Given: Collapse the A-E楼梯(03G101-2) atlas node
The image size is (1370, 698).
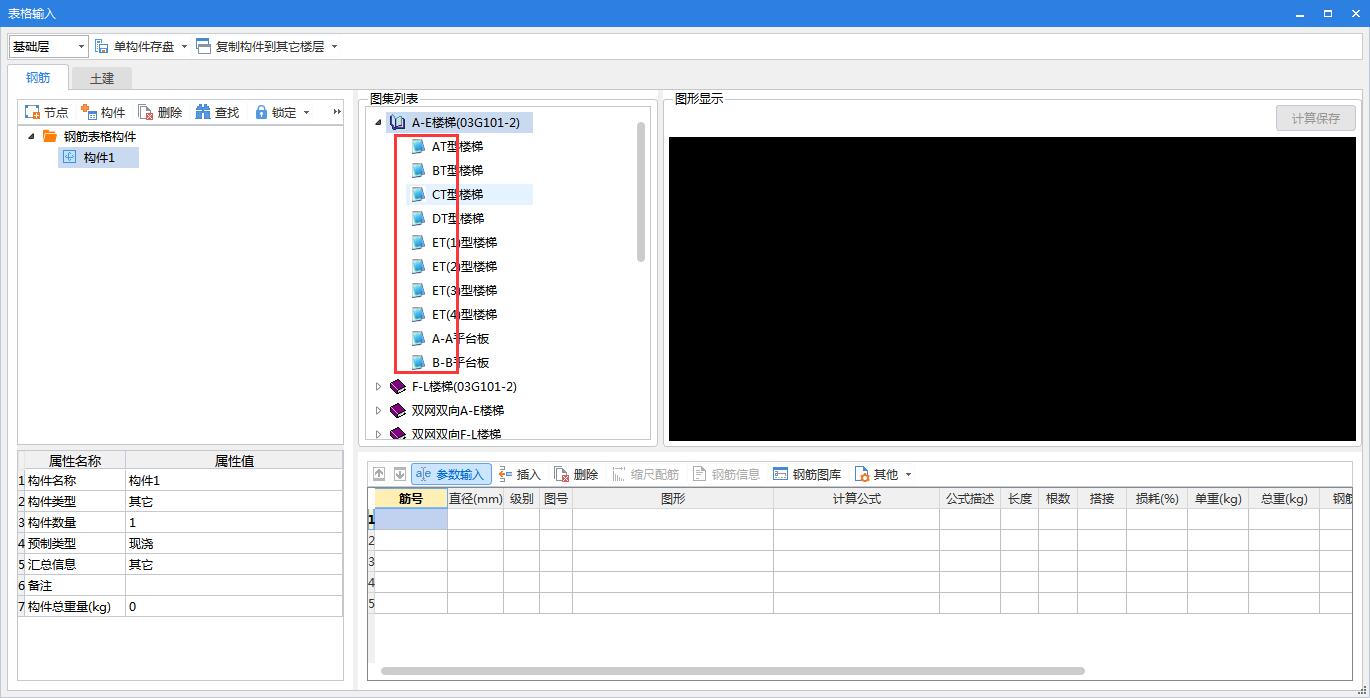Looking at the screenshot, I should click(379, 122).
